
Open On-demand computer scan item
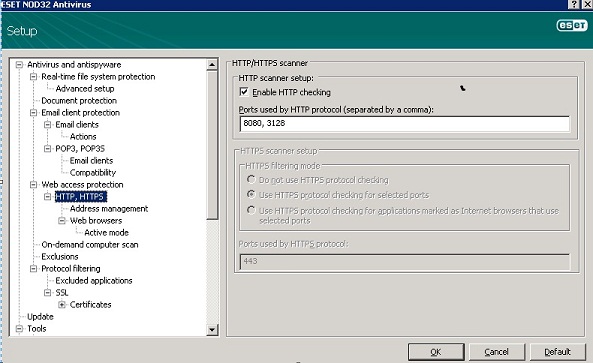[x=90, y=245]
